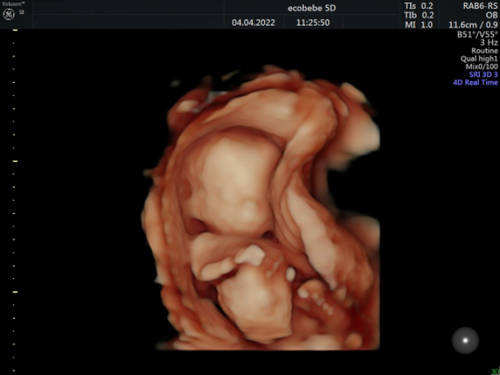Viewport: 500px width, 375px height.
Task: Click the GE logo icon
Action: [8, 14]
